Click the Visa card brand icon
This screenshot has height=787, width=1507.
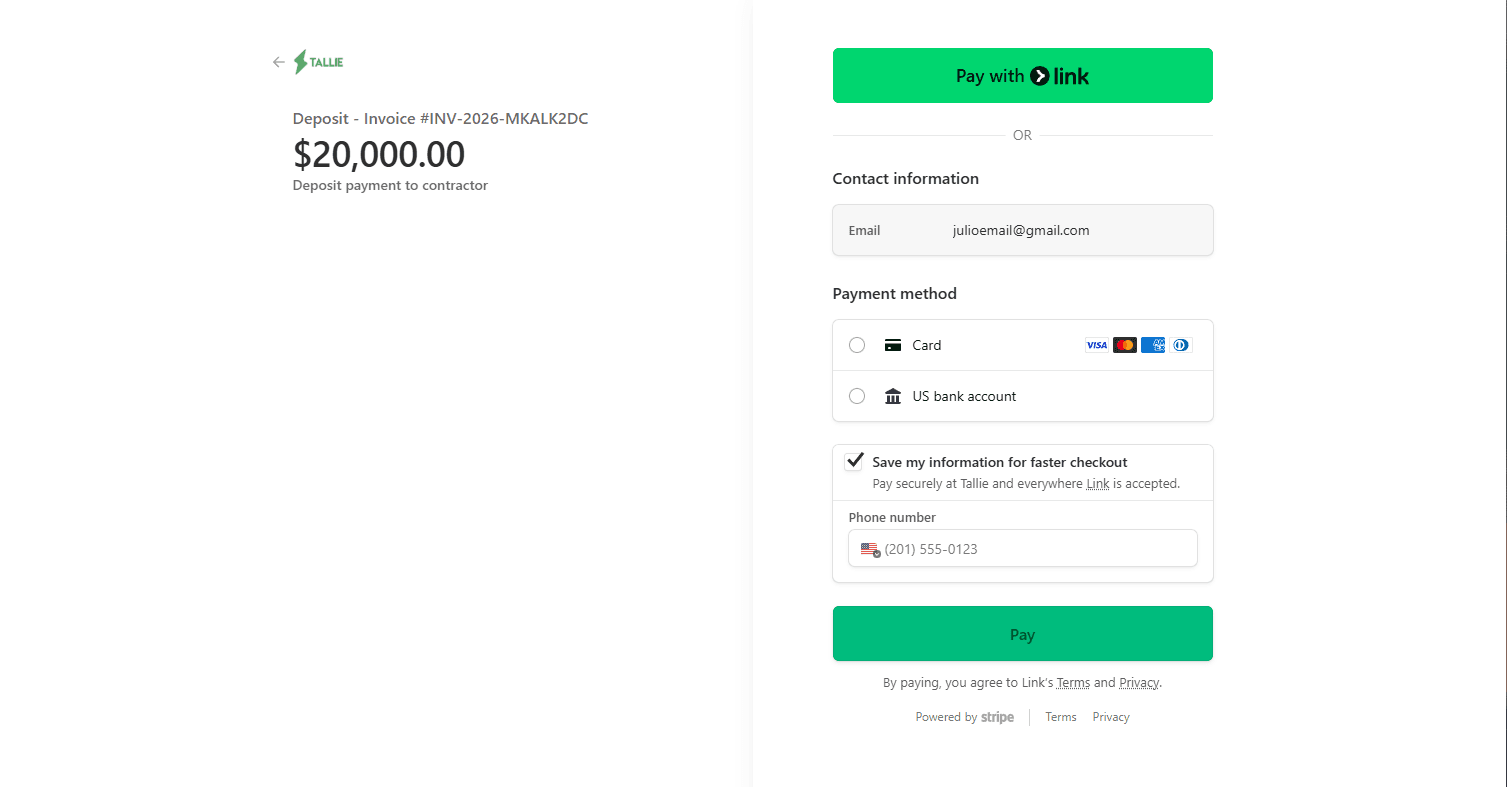click(1096, 344)
